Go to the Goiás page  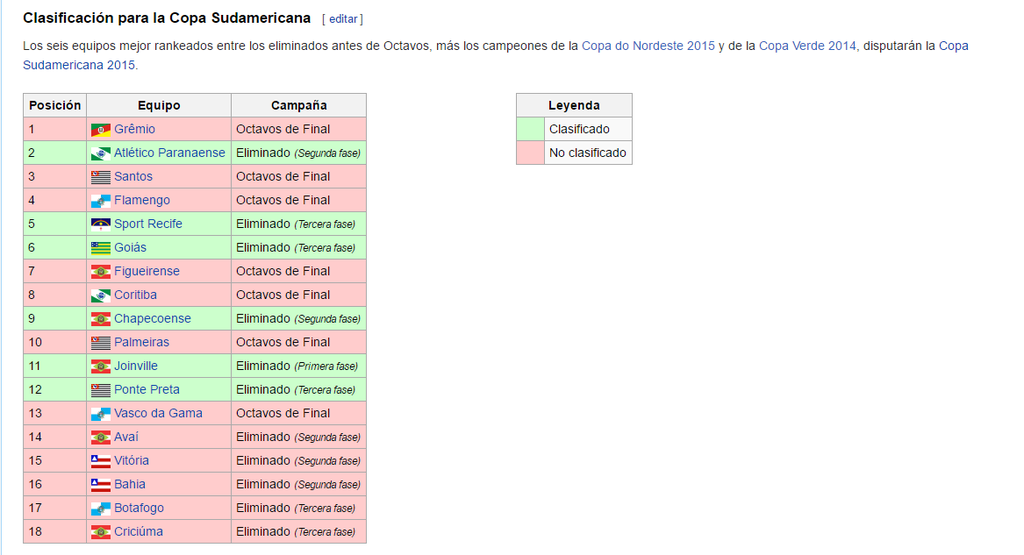pyautogui.click(x=130, y=247)
